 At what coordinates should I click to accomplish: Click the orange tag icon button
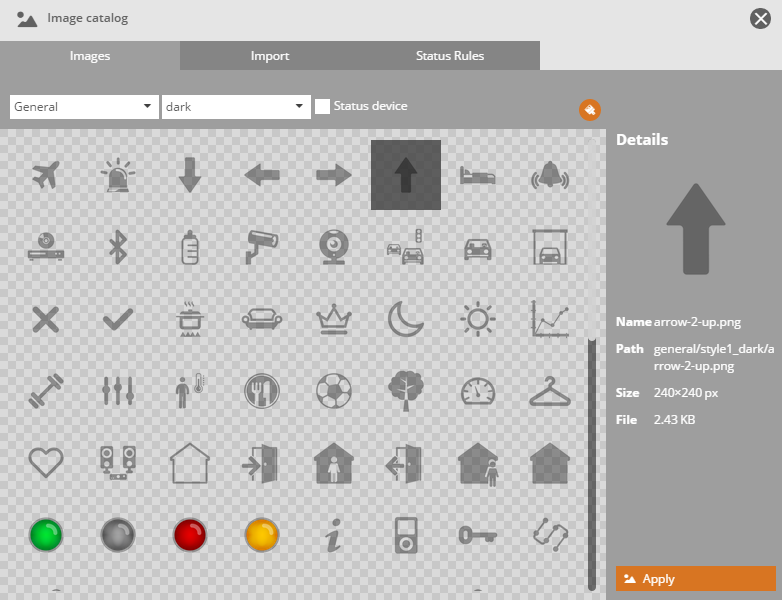590,110
